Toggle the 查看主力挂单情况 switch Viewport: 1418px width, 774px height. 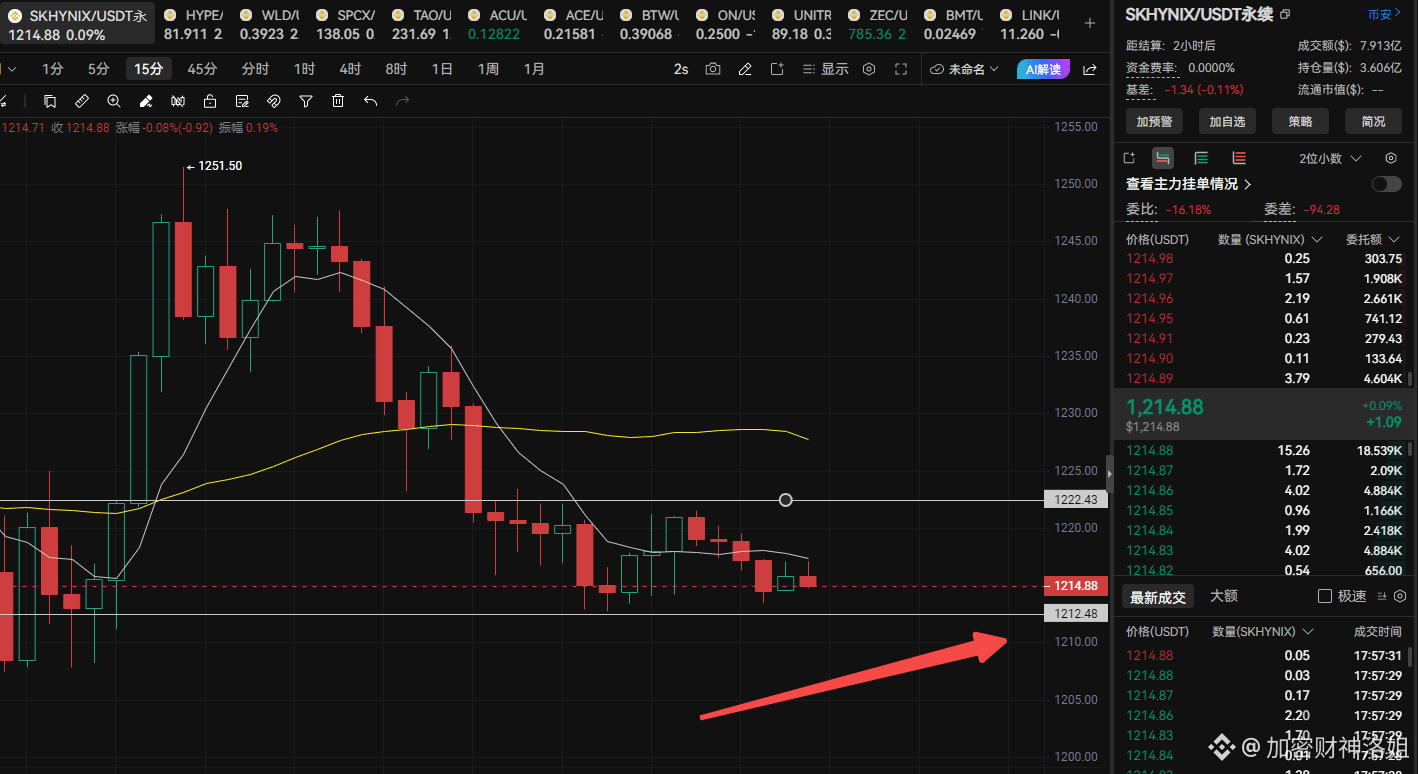[1387, 184]
